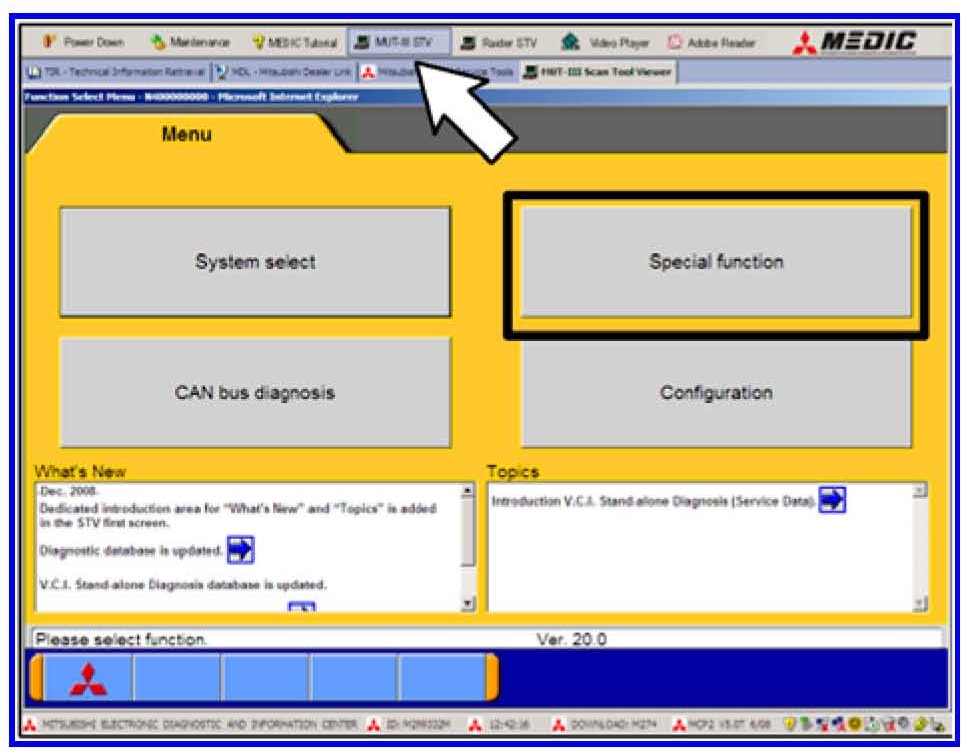Click the Mitsubishi logo home button
Screen dimensions: 961x751
pyautogui.click(x=89, y=678)
